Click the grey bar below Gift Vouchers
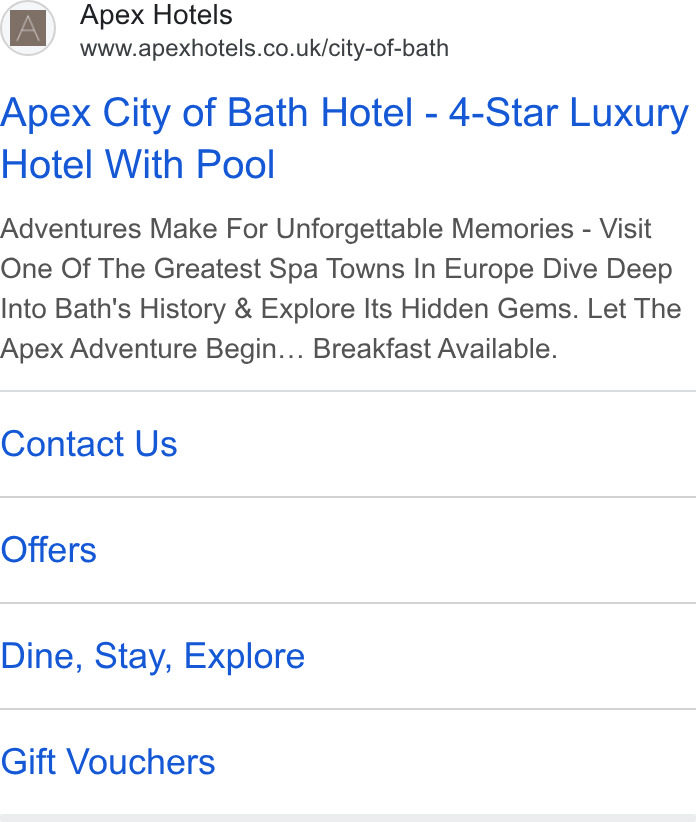The height and width of the screenshot is (822, 696). pos(348,818)
